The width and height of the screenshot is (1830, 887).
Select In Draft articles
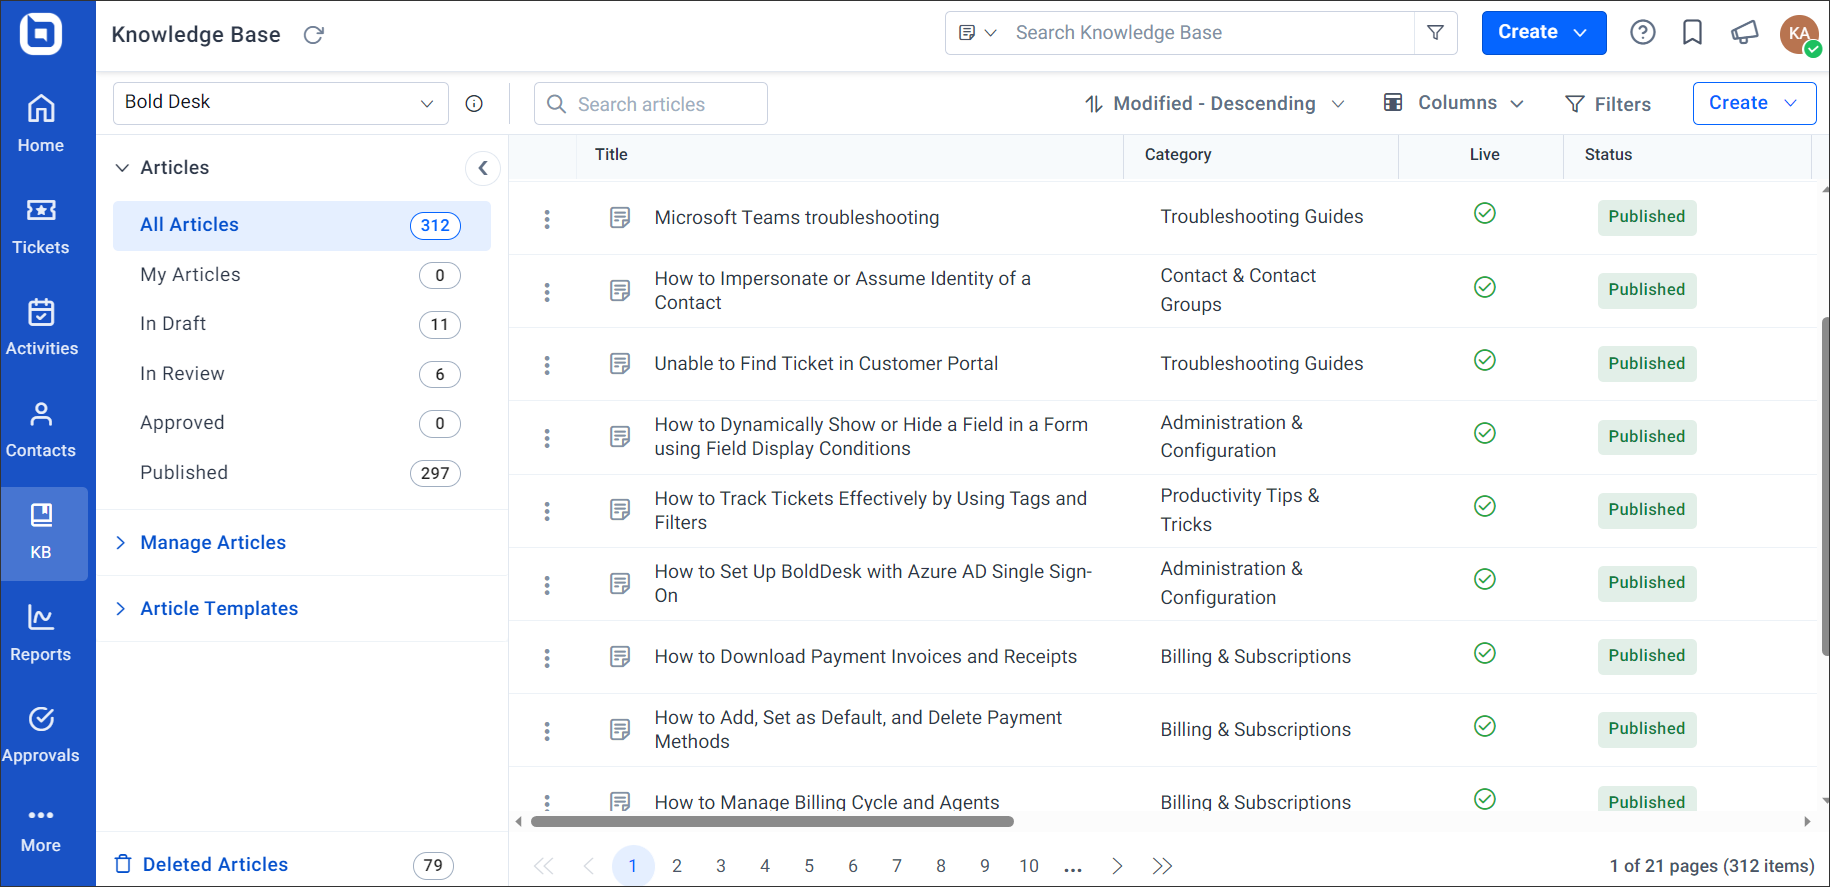tap(302, 324)
